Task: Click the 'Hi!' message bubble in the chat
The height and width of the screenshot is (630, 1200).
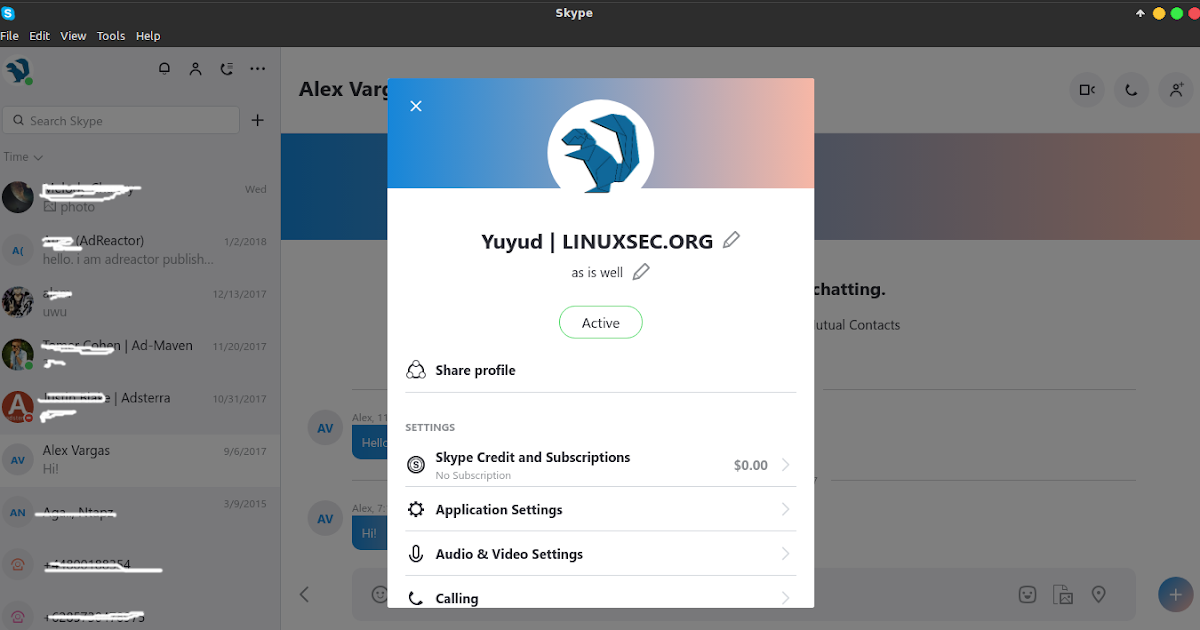Action: click(x=370, y=533)
